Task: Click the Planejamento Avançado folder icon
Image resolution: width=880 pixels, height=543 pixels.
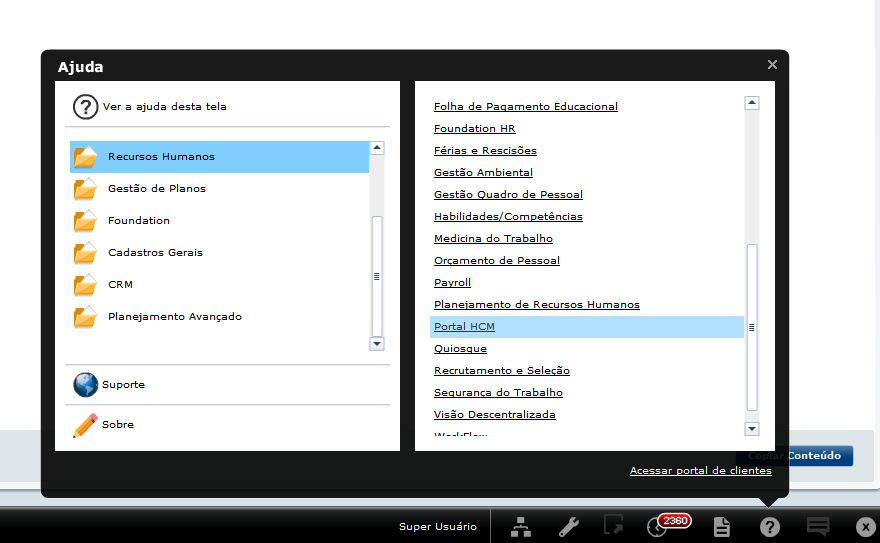Action: tap(85, 317)
